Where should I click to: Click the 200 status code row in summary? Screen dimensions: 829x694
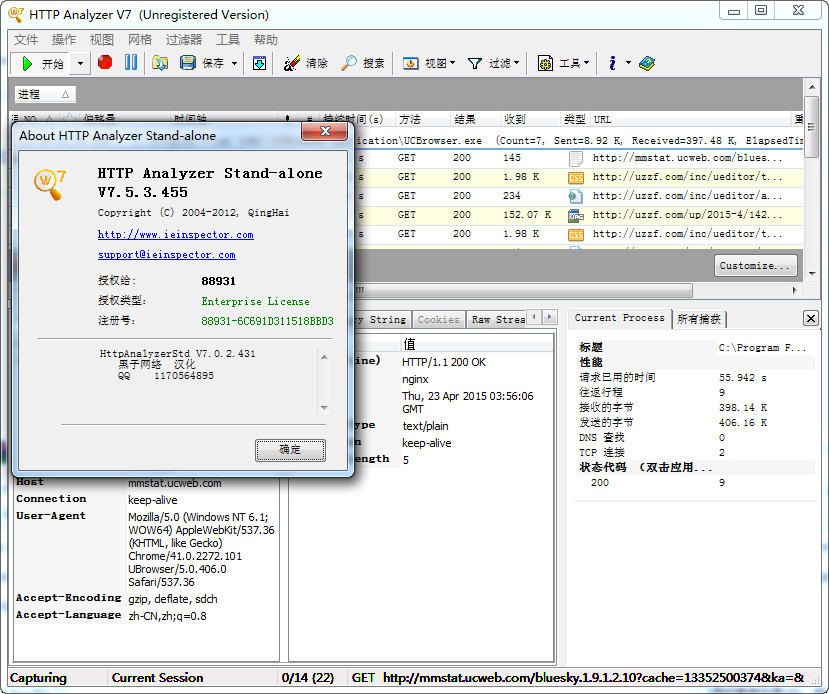(x=696, y=483)
